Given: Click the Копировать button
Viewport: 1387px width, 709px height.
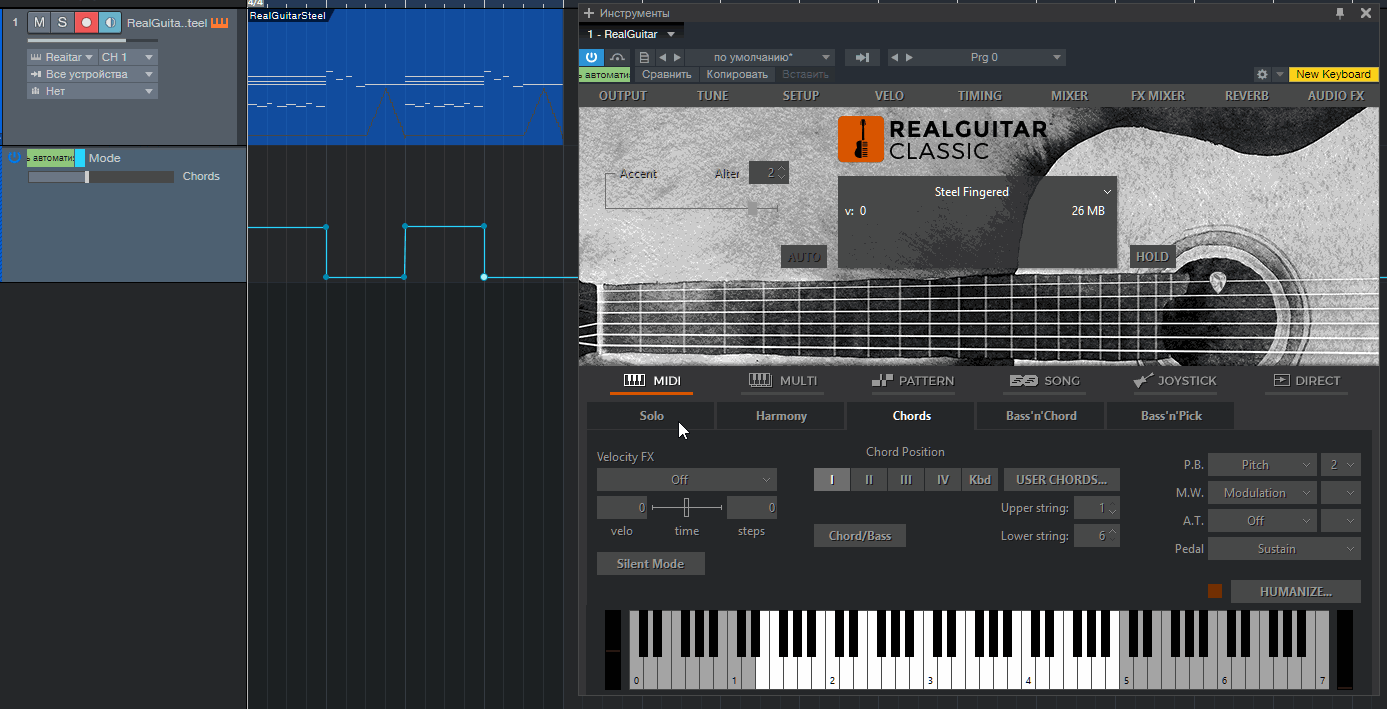Looking at the screenshot, I should pos(737,75).
